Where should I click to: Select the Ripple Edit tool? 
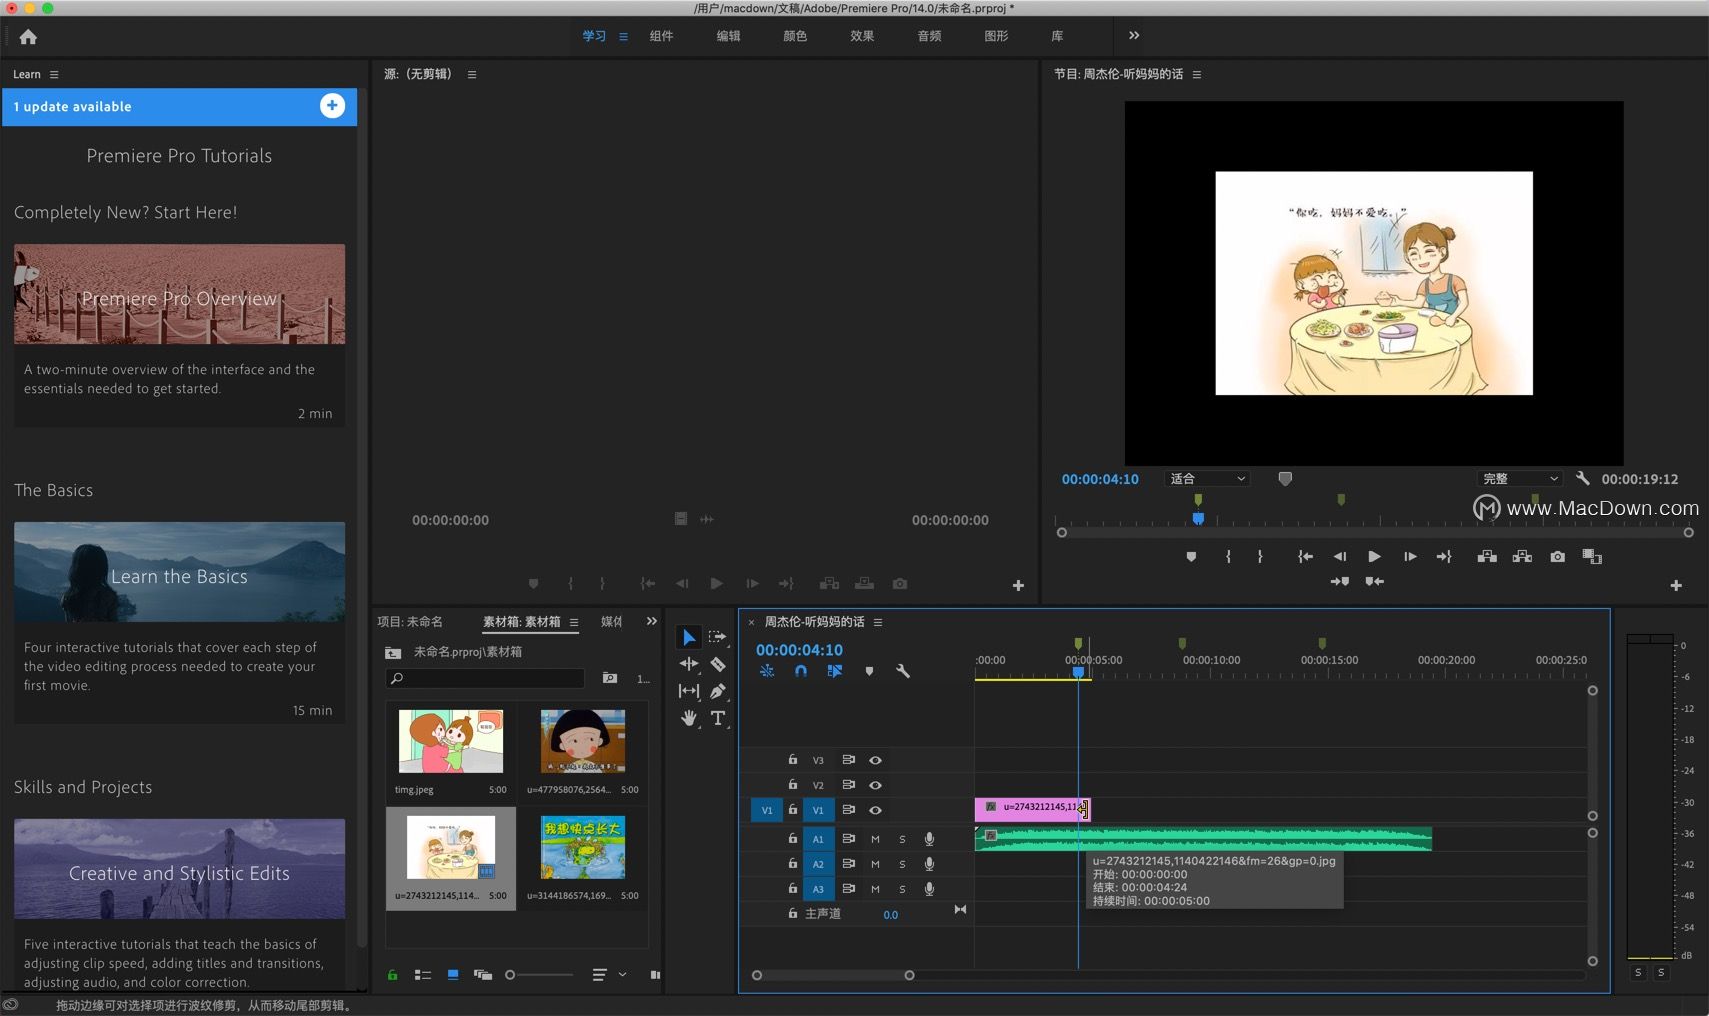689,664
